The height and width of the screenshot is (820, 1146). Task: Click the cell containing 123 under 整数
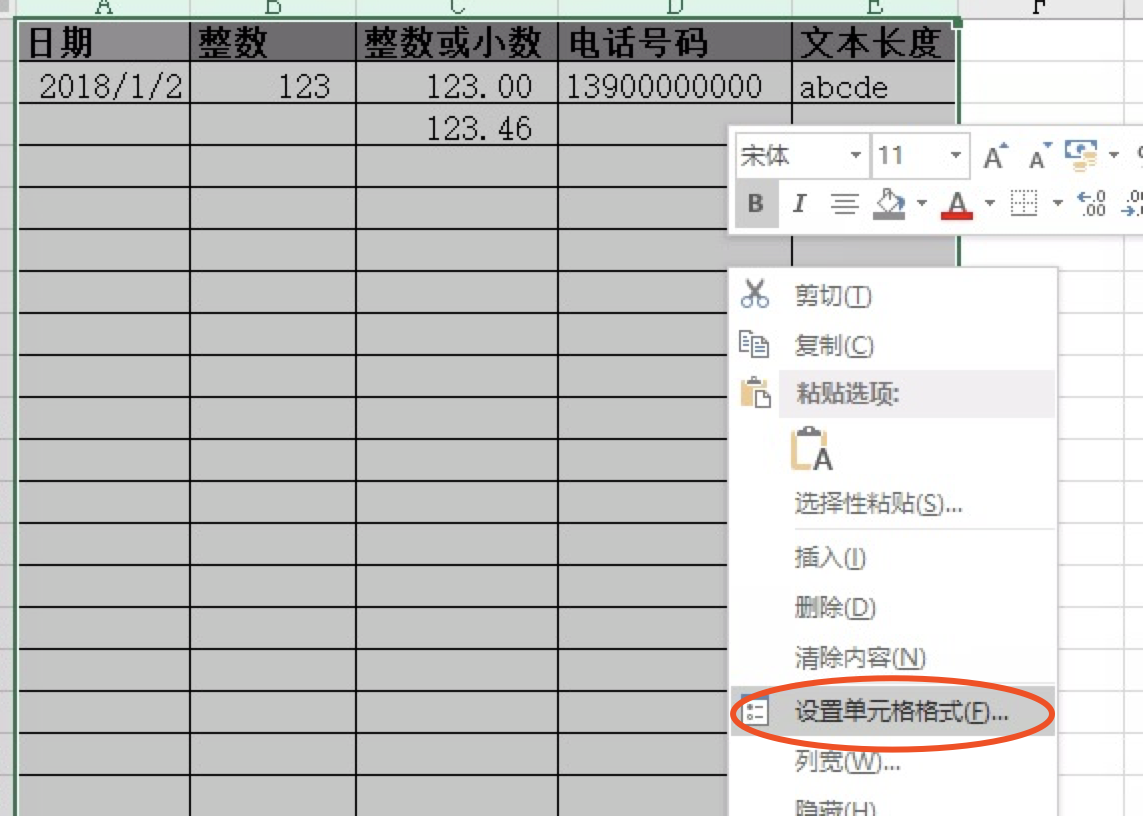pyautogui.click(x=273, y=83)
